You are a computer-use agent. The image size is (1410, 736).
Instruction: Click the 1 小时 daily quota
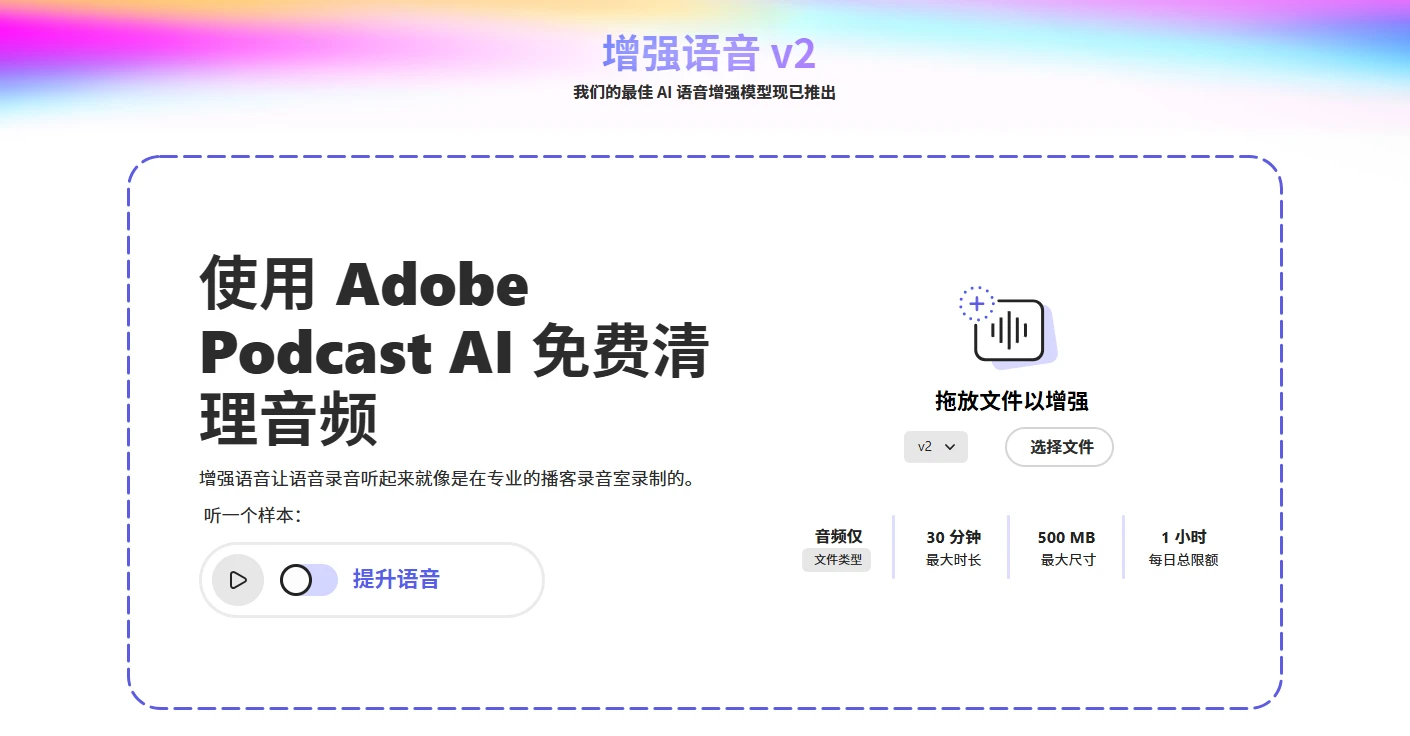pos(1183,537)
